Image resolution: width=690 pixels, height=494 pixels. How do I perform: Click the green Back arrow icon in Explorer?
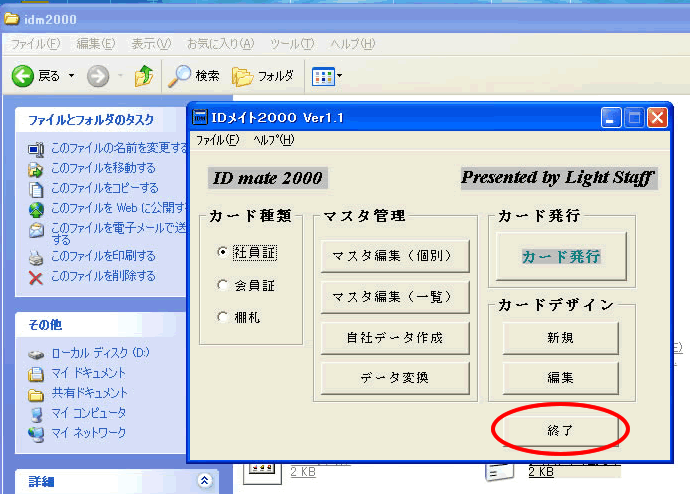[22, 76]
